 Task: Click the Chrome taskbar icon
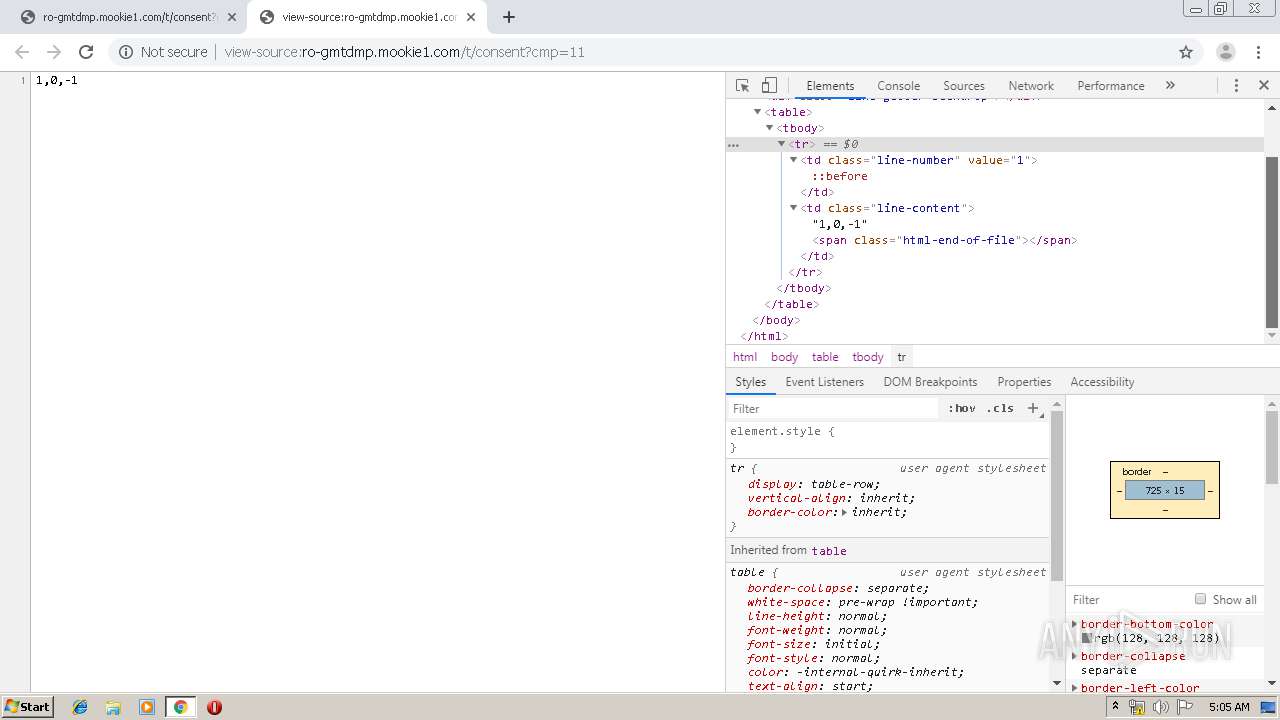(x=180, y=707)
